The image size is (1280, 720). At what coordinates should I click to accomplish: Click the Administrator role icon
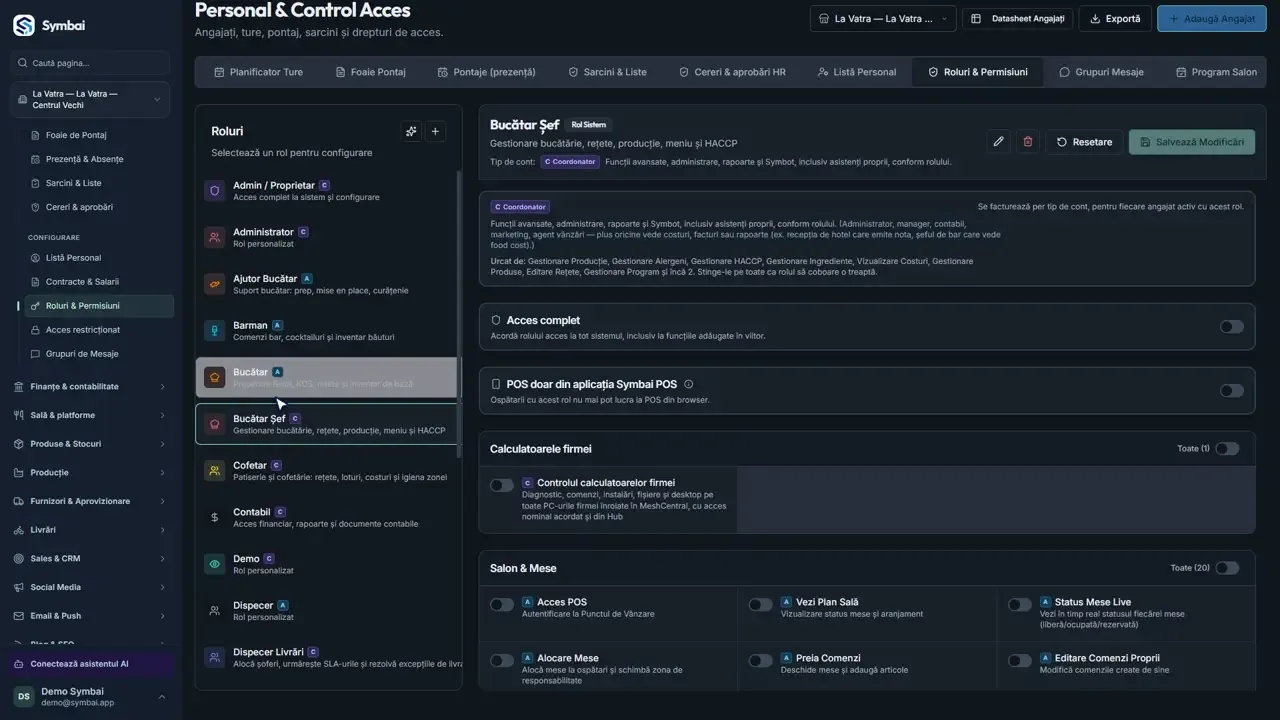click(x=214, y=238)
